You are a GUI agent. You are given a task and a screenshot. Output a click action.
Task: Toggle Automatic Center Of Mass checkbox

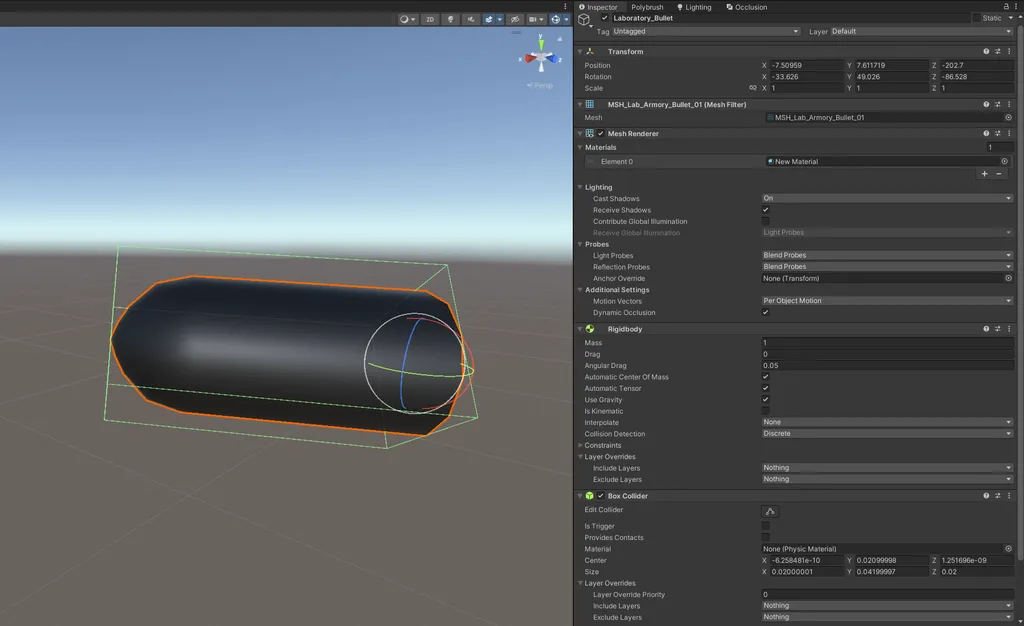coord(765,377)
